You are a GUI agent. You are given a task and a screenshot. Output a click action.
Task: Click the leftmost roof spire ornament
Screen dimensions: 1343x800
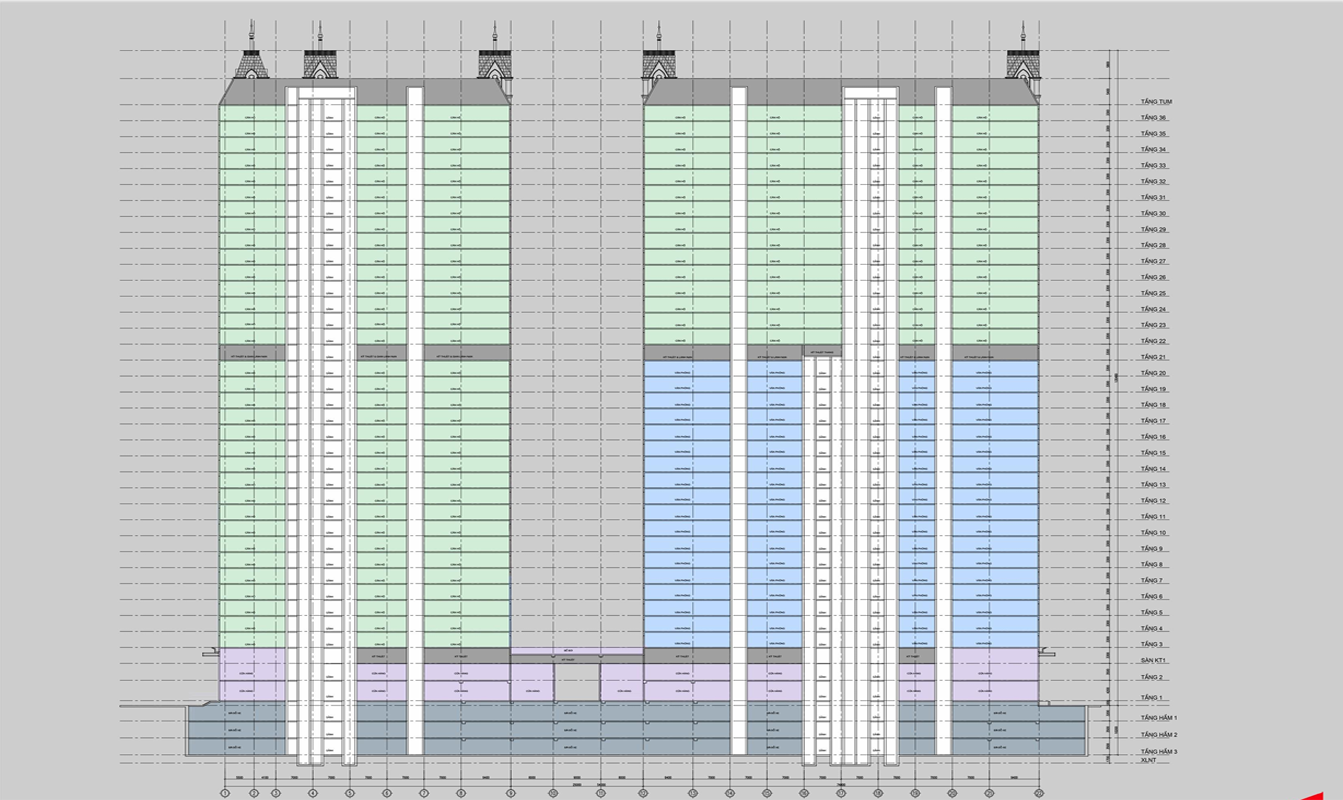[252, 61]
